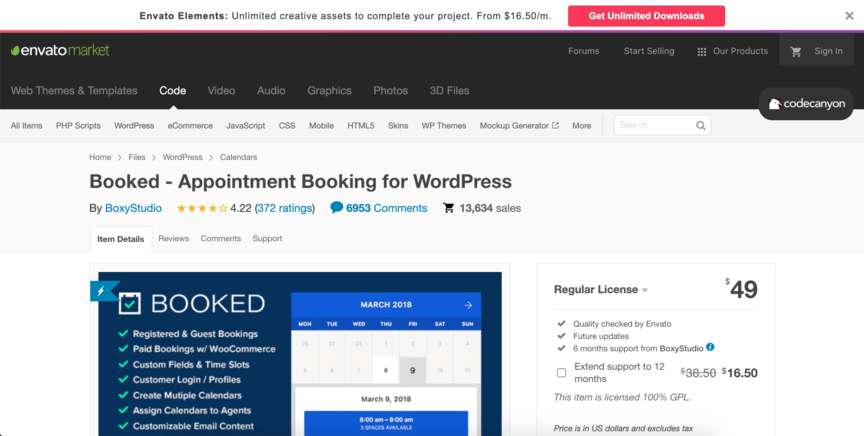Go to Home breadcrumb
The height and width of the screenshot is (436, 864).
(x=100, y=157)
